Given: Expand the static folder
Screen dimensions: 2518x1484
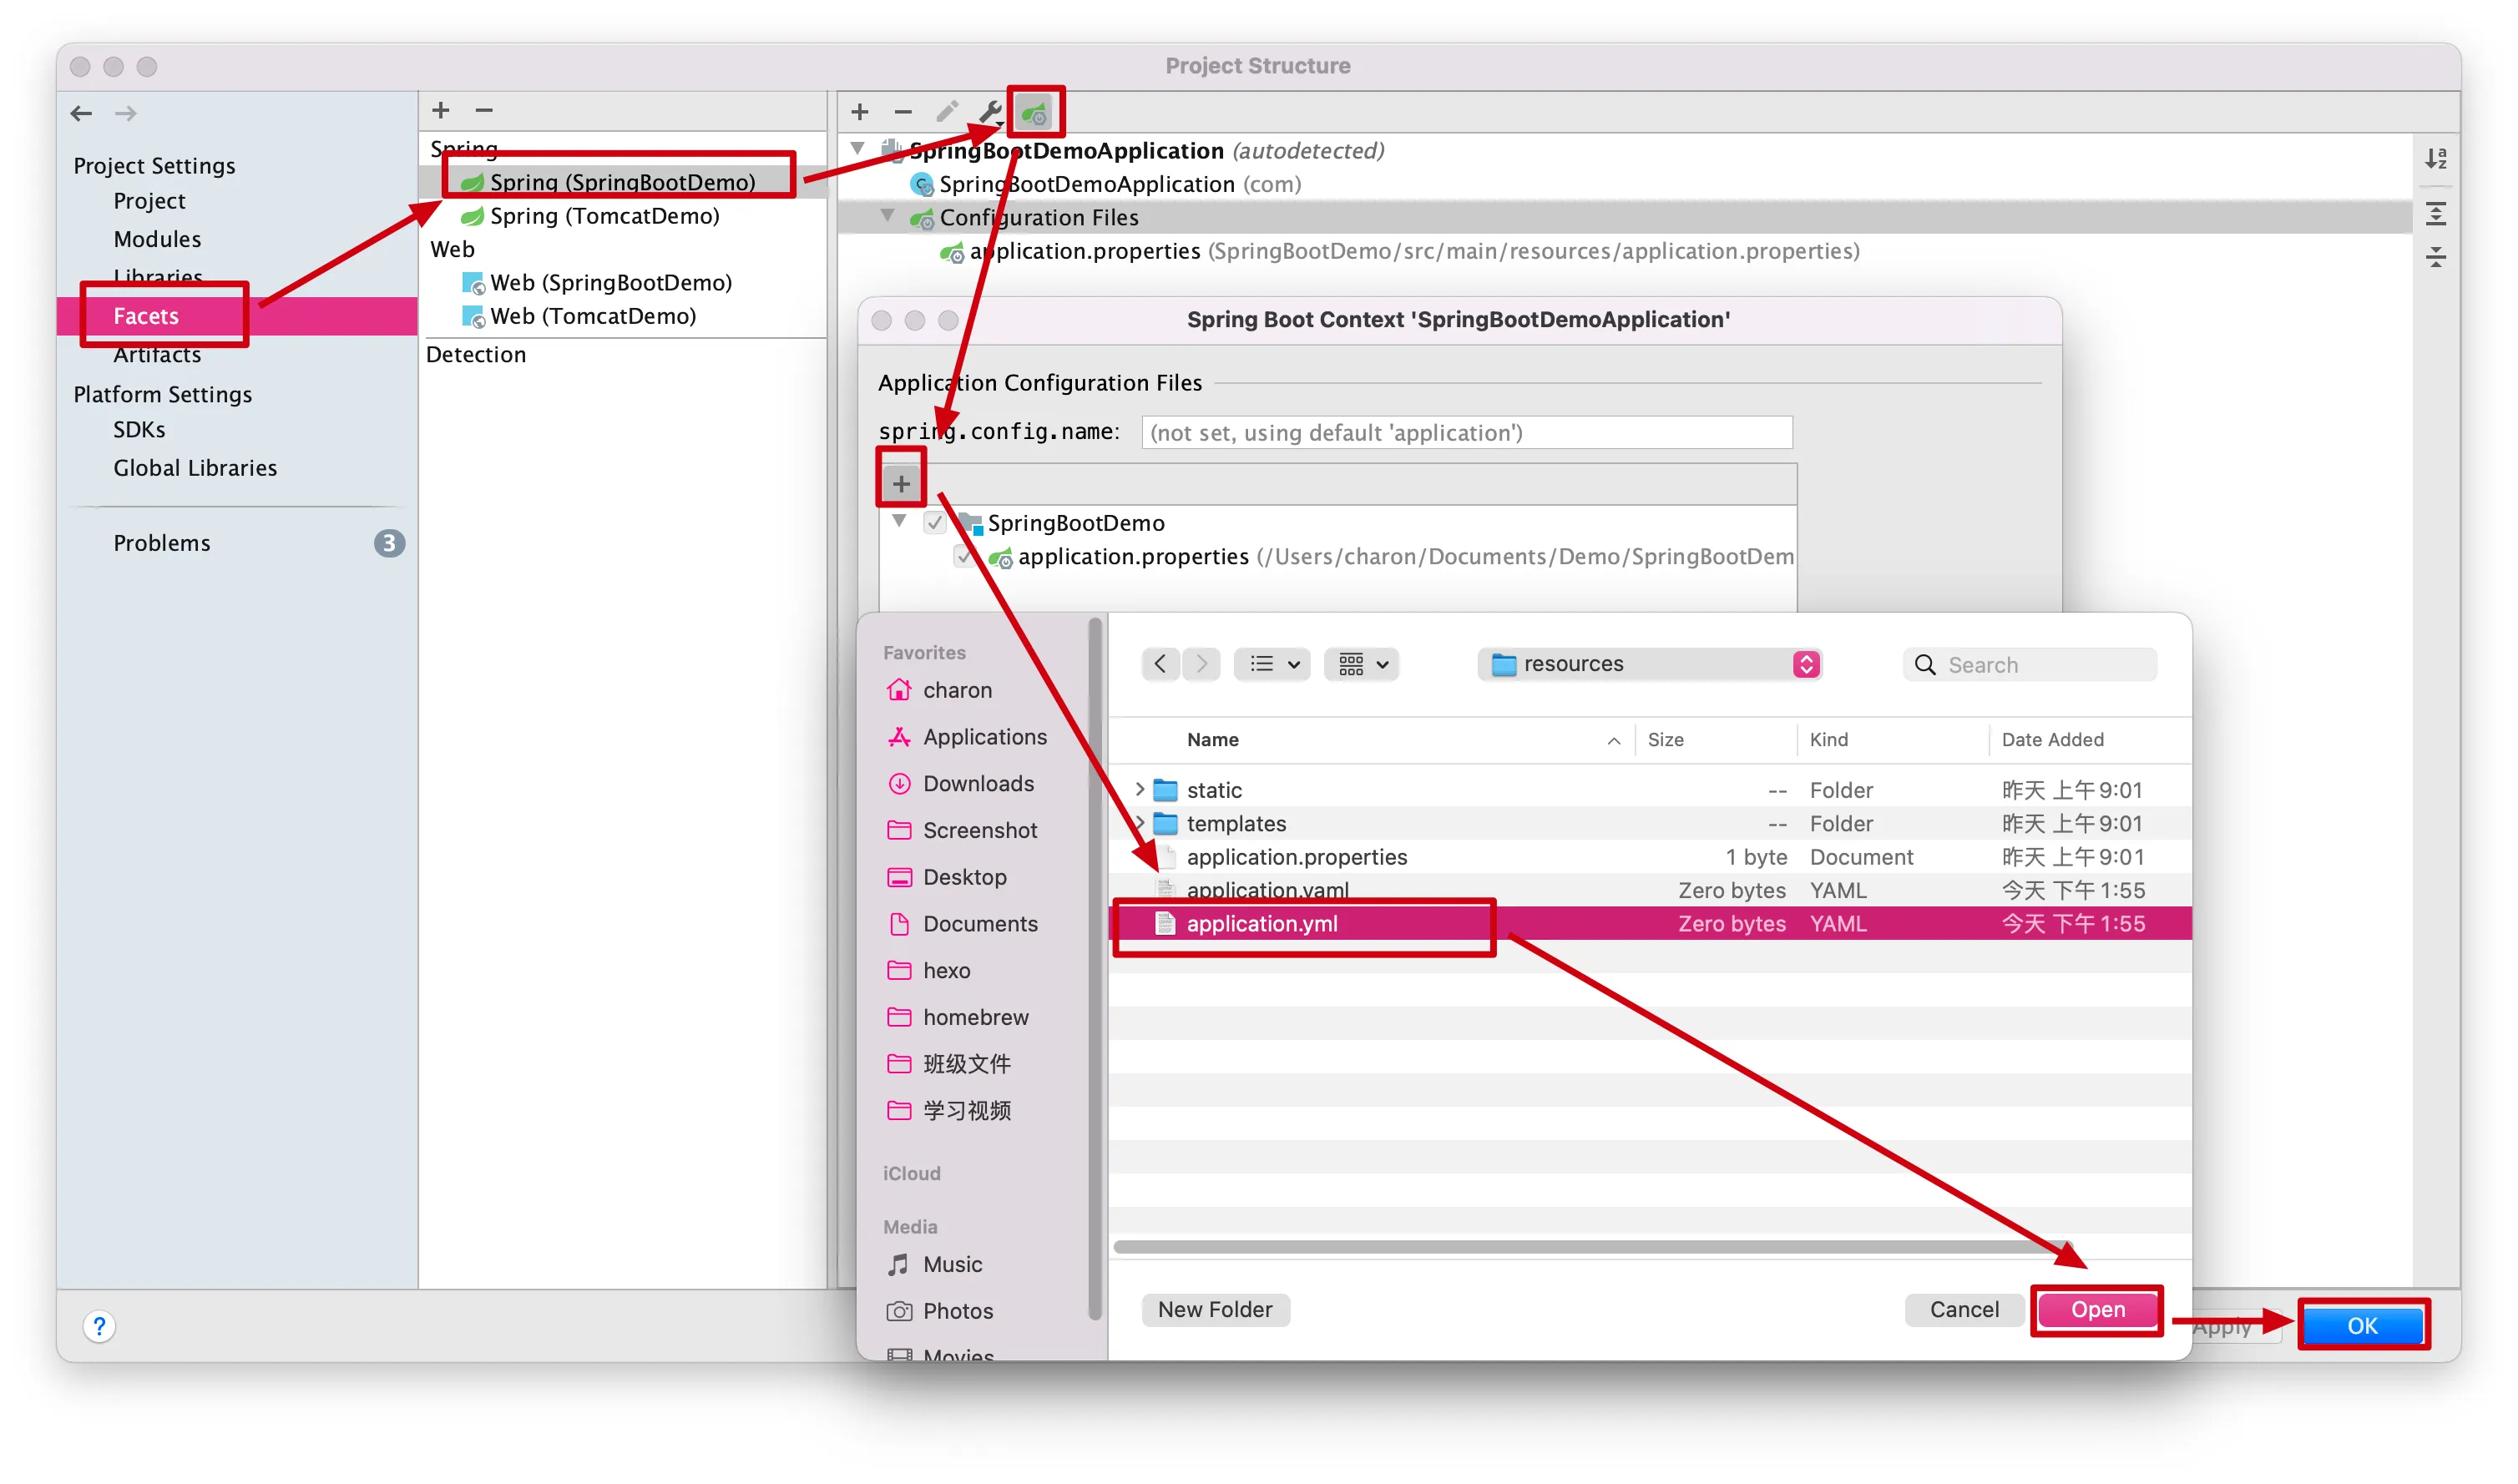Looking at the screenshot, I should pos(1139,790).
